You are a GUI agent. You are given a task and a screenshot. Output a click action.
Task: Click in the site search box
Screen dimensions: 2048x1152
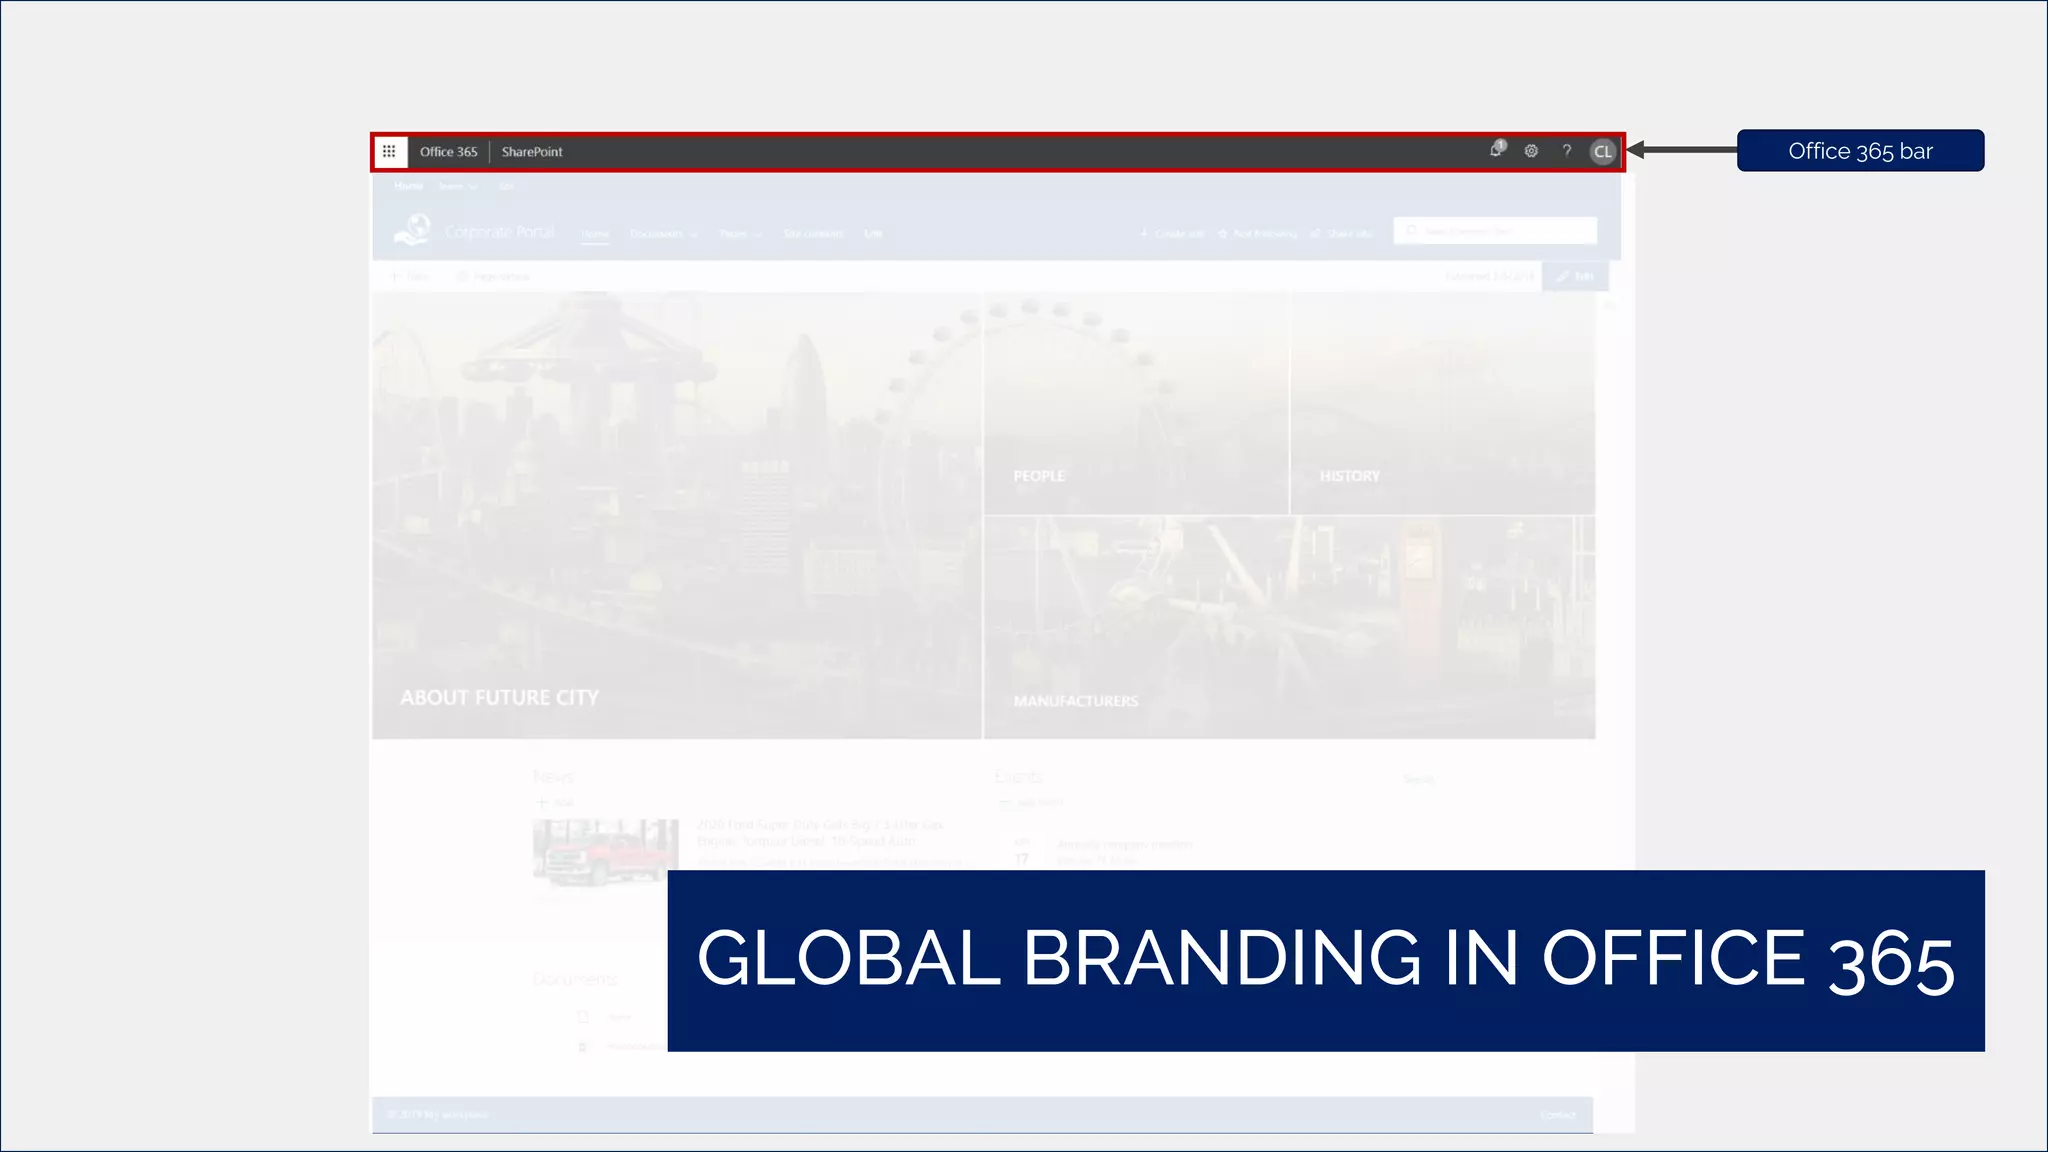[x=1495, y=231]
